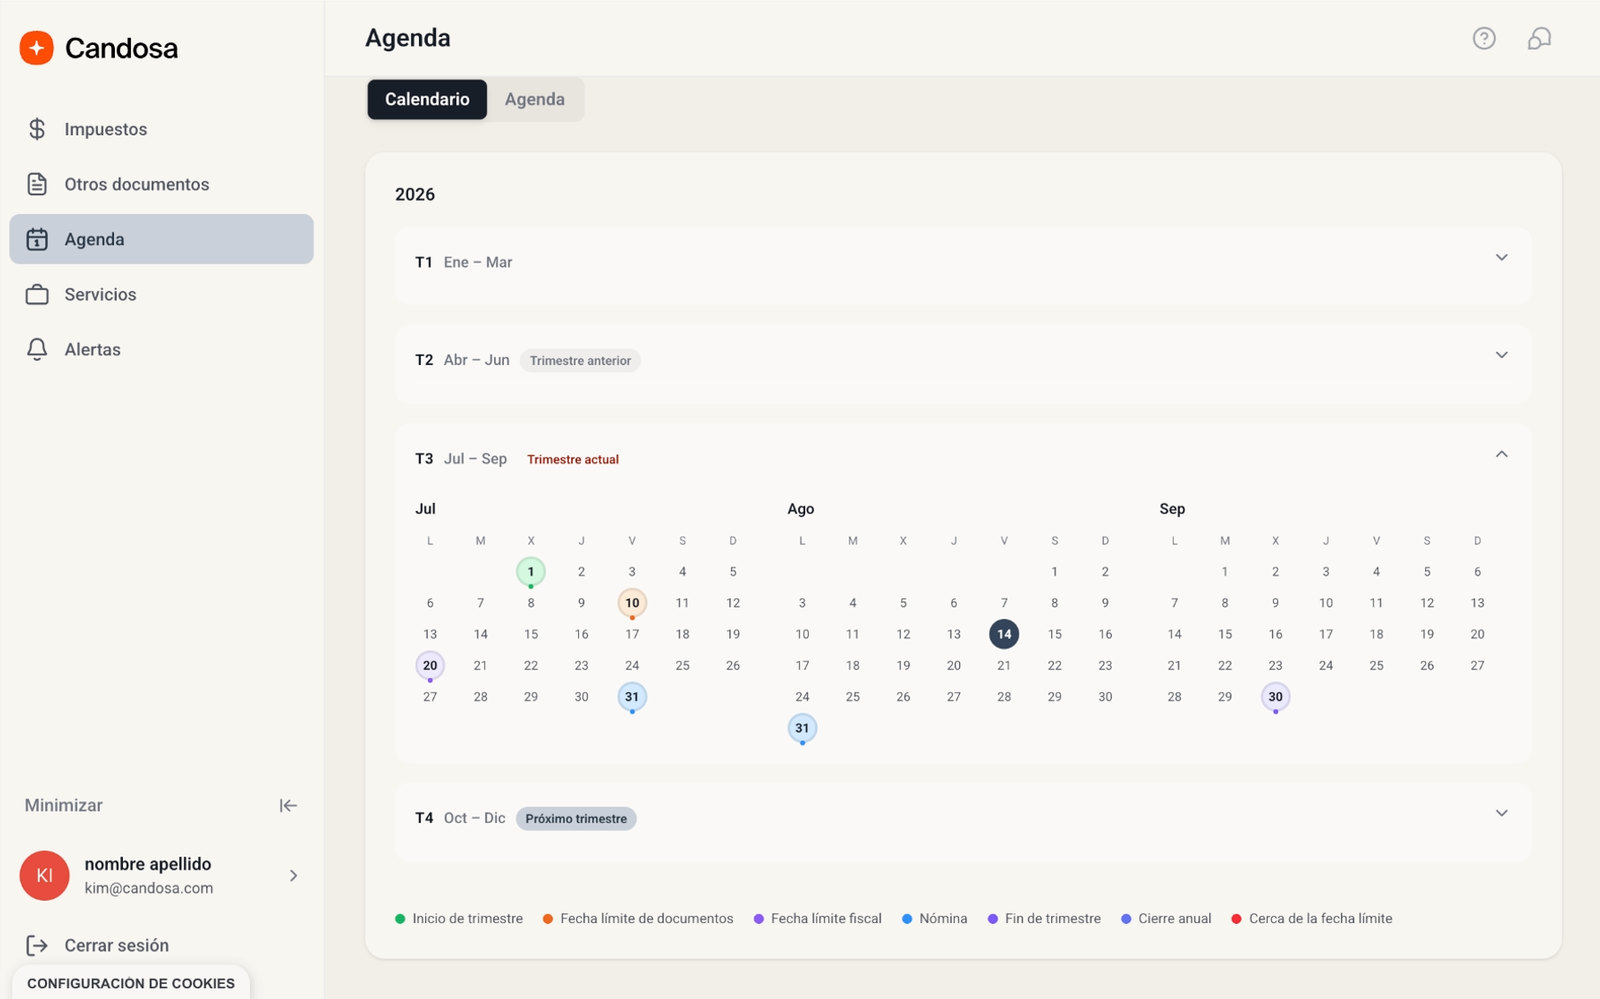Open Impuestos with the dollar icon
1600x999 pixels.
point(37,129)
